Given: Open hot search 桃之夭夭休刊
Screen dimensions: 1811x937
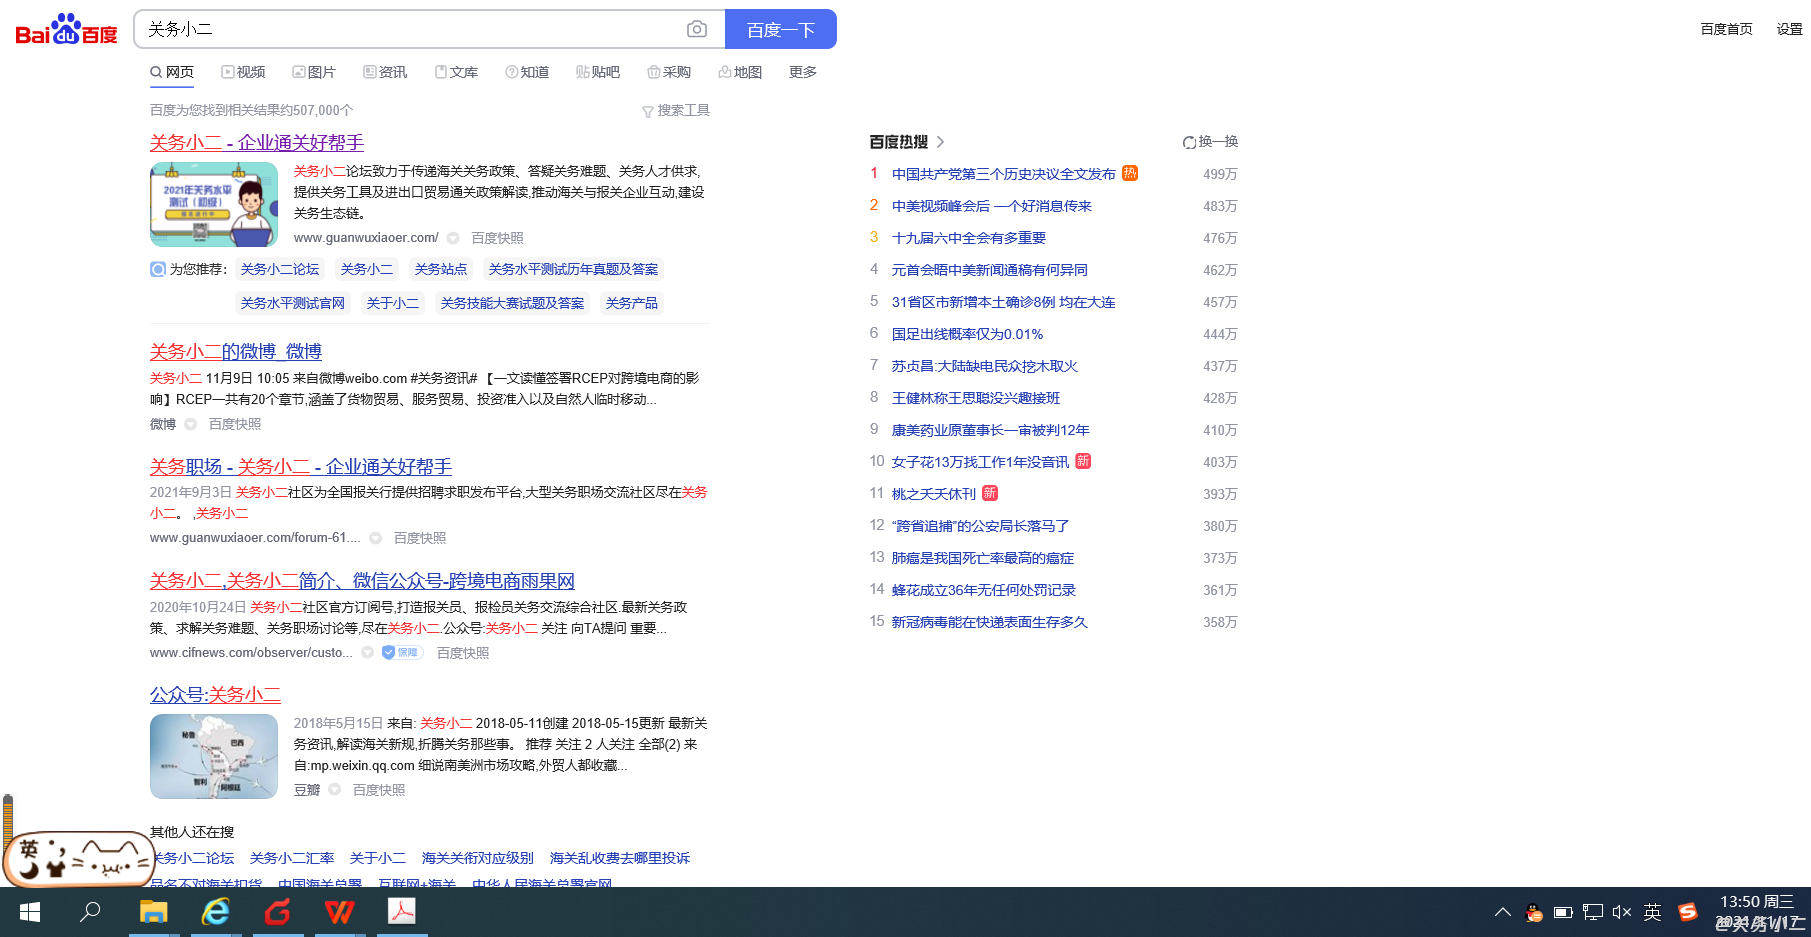Looking at the screenshot, I should click(x=934, y=494).
